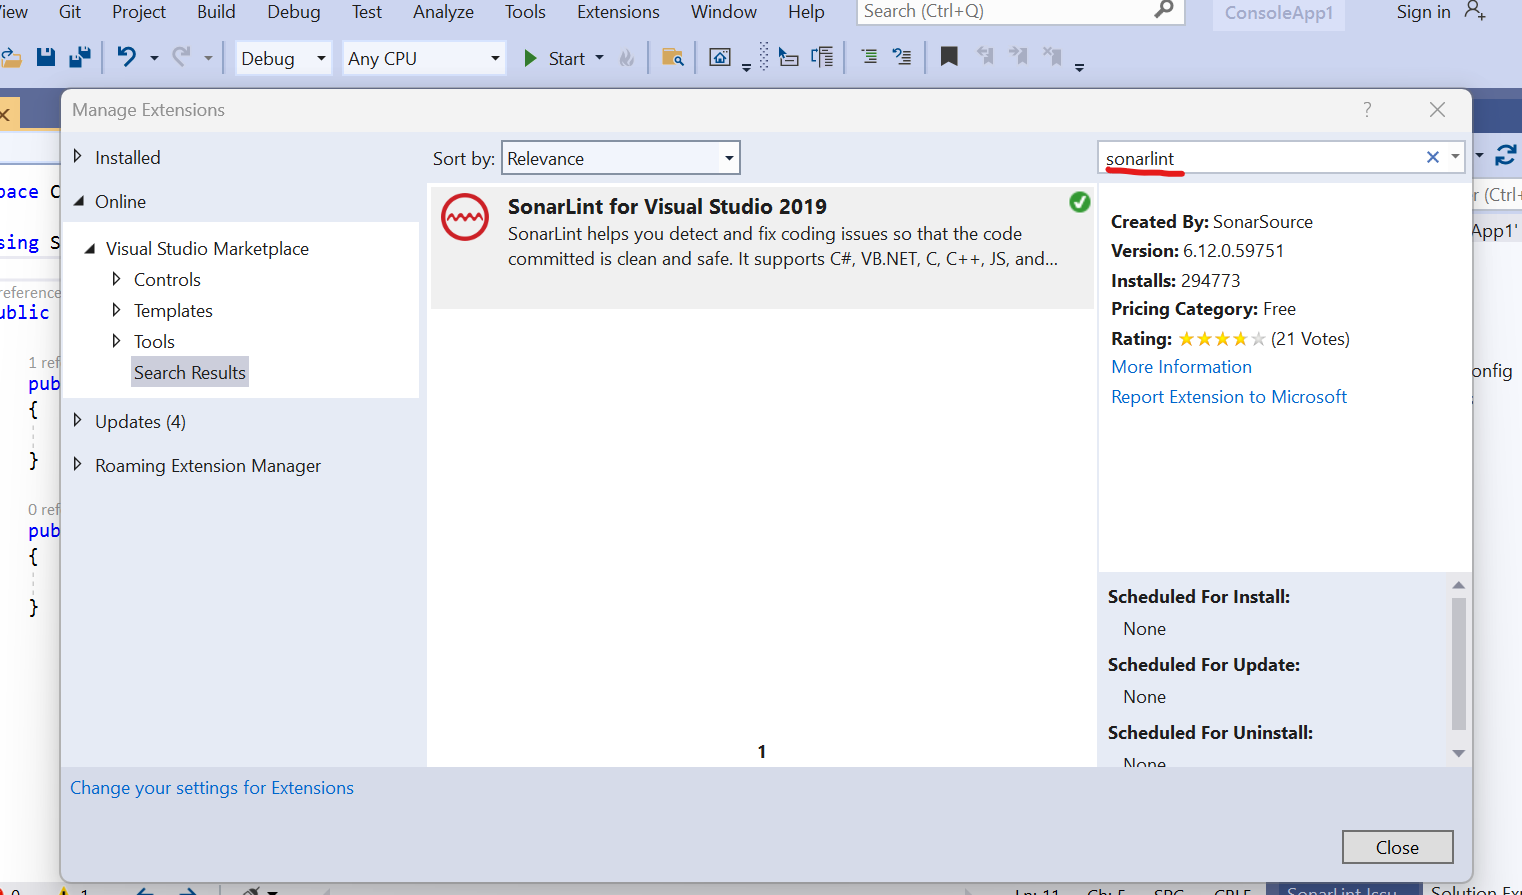Open the Git menu

pyautogui.click(x=70, y=12)
